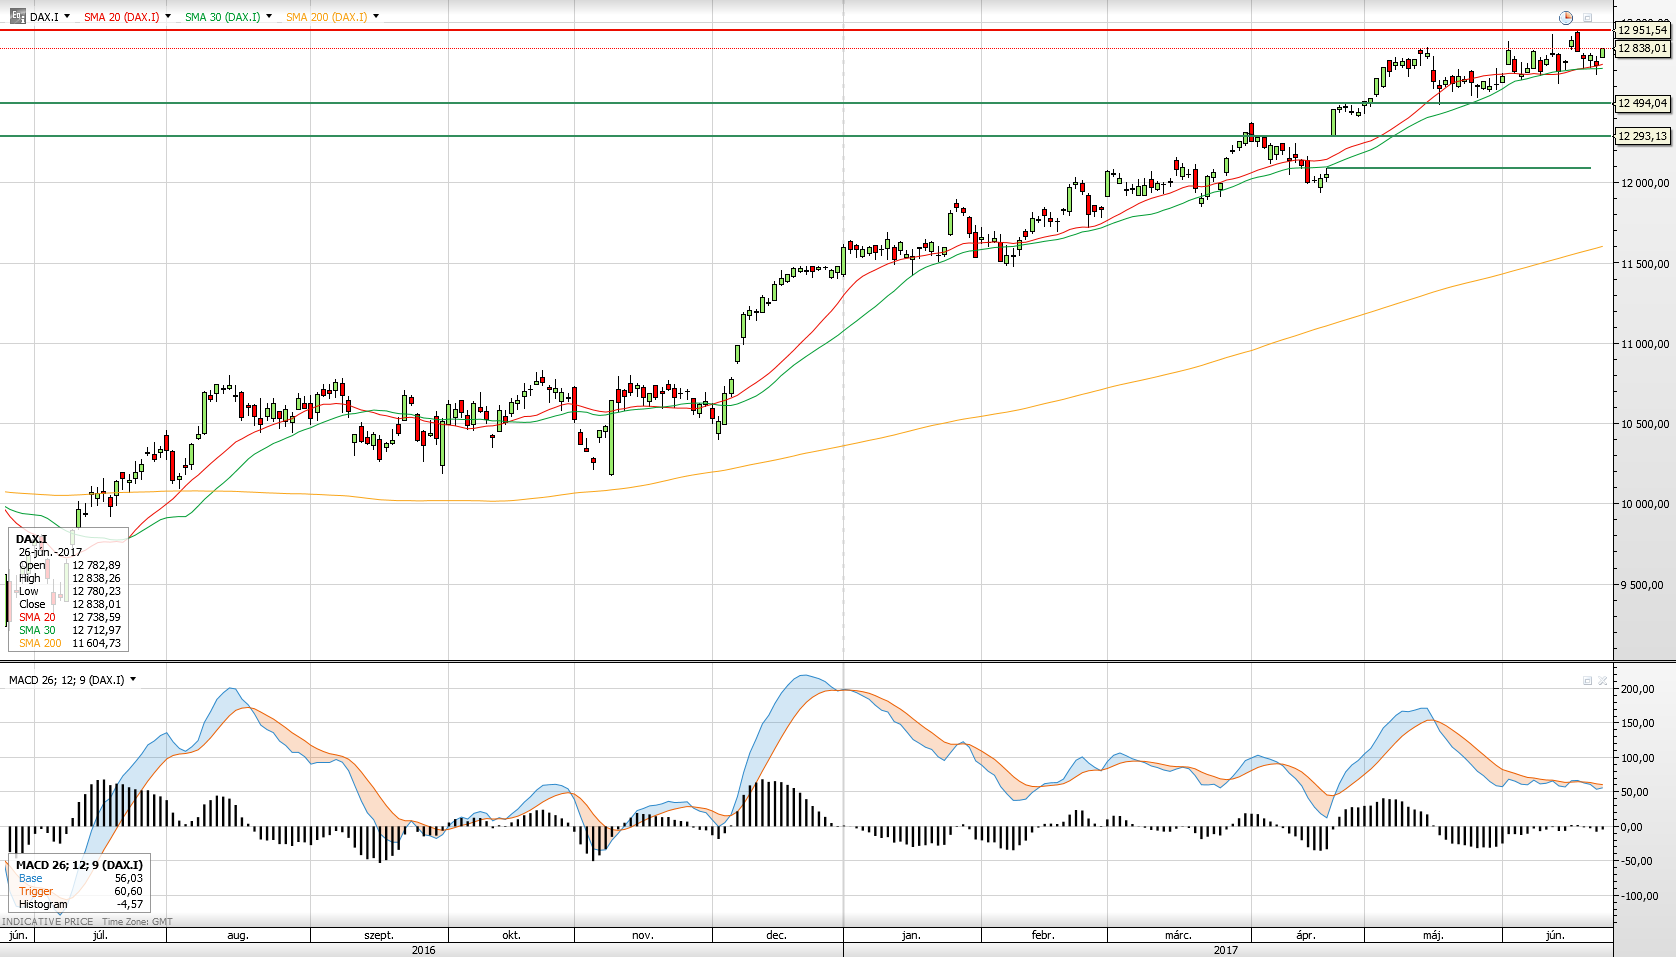The width and height of the screenshot is (1676, 957).
Task: Select the 12 293,13 support level label
Action: (x=1643, y=136)
